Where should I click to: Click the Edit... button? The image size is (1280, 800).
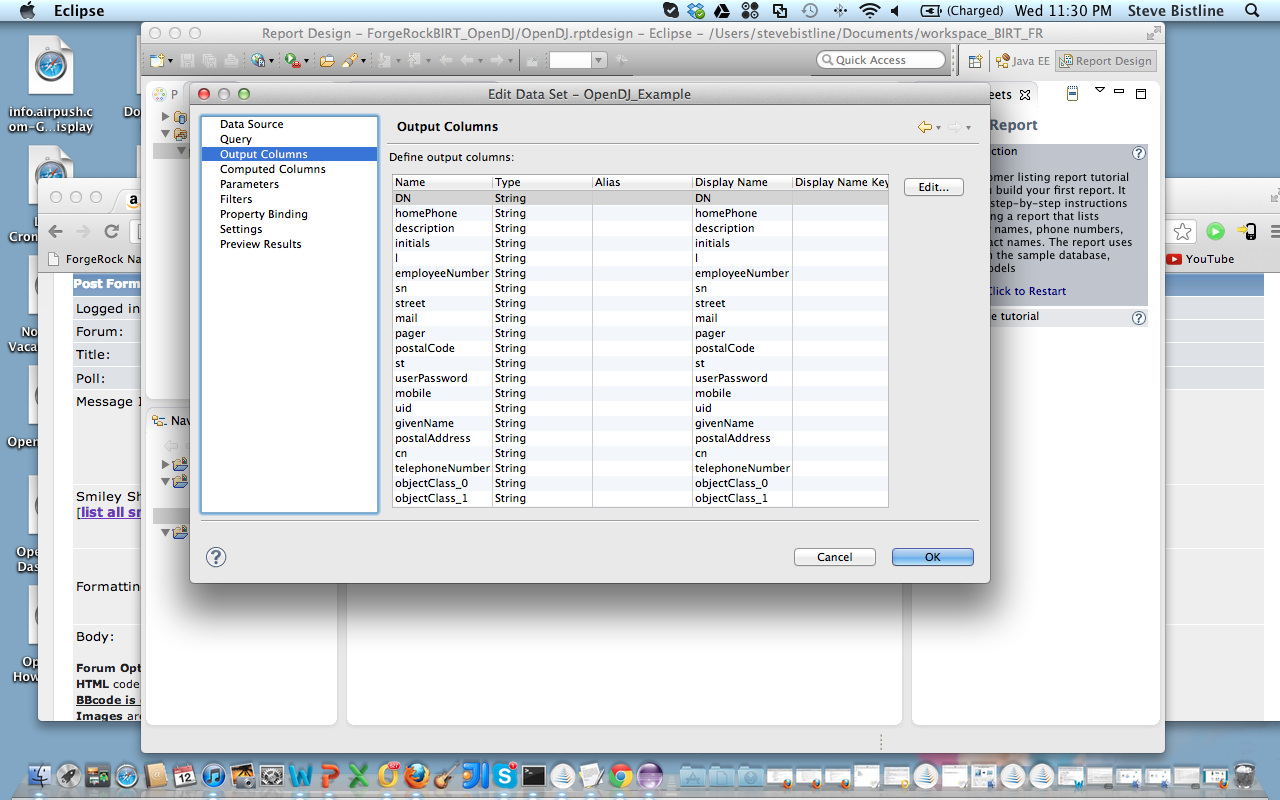tap(934, 187)
